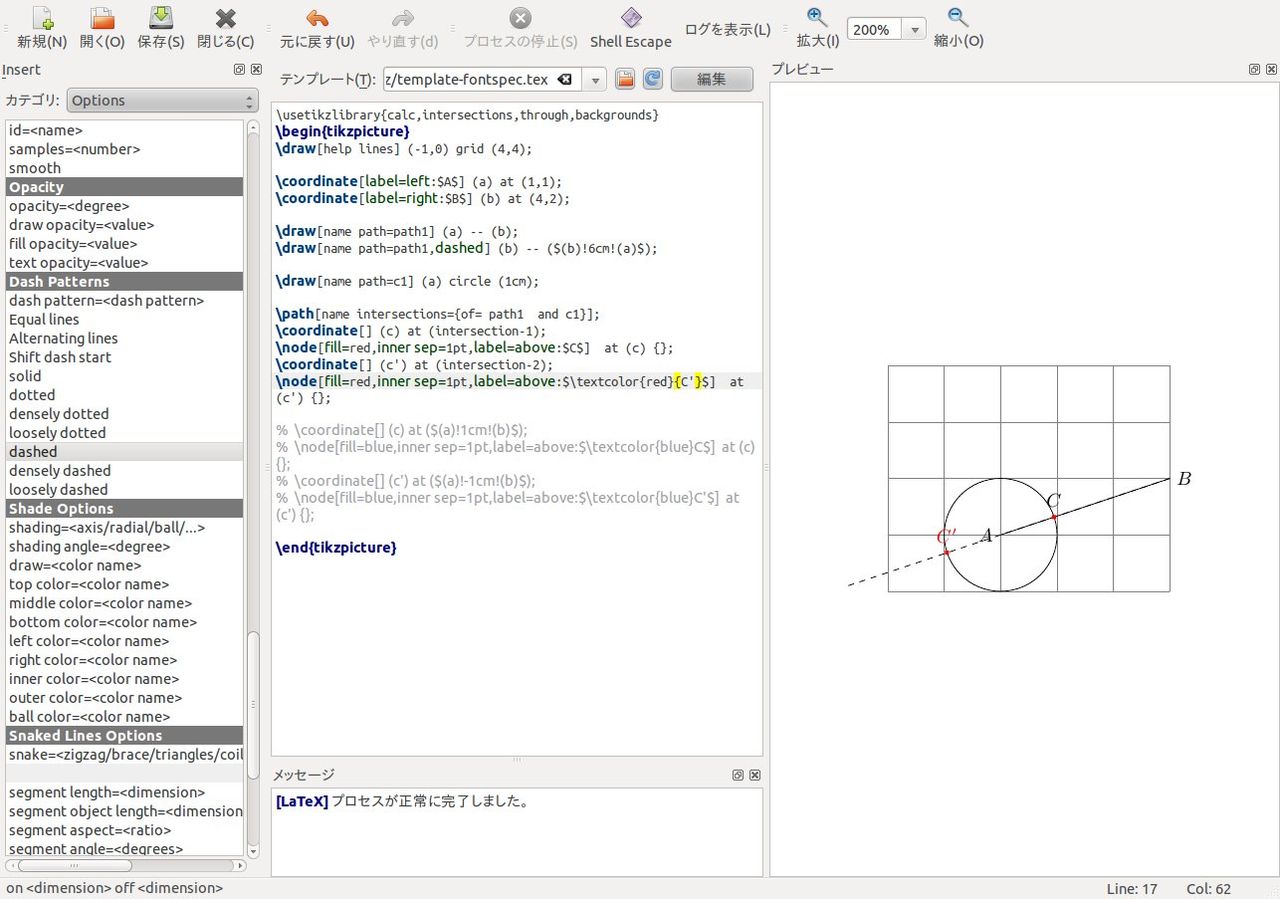Screen dimensions: 1280x899
Task: Stop the process with プロセスの停止(S)
Action: 520,27
